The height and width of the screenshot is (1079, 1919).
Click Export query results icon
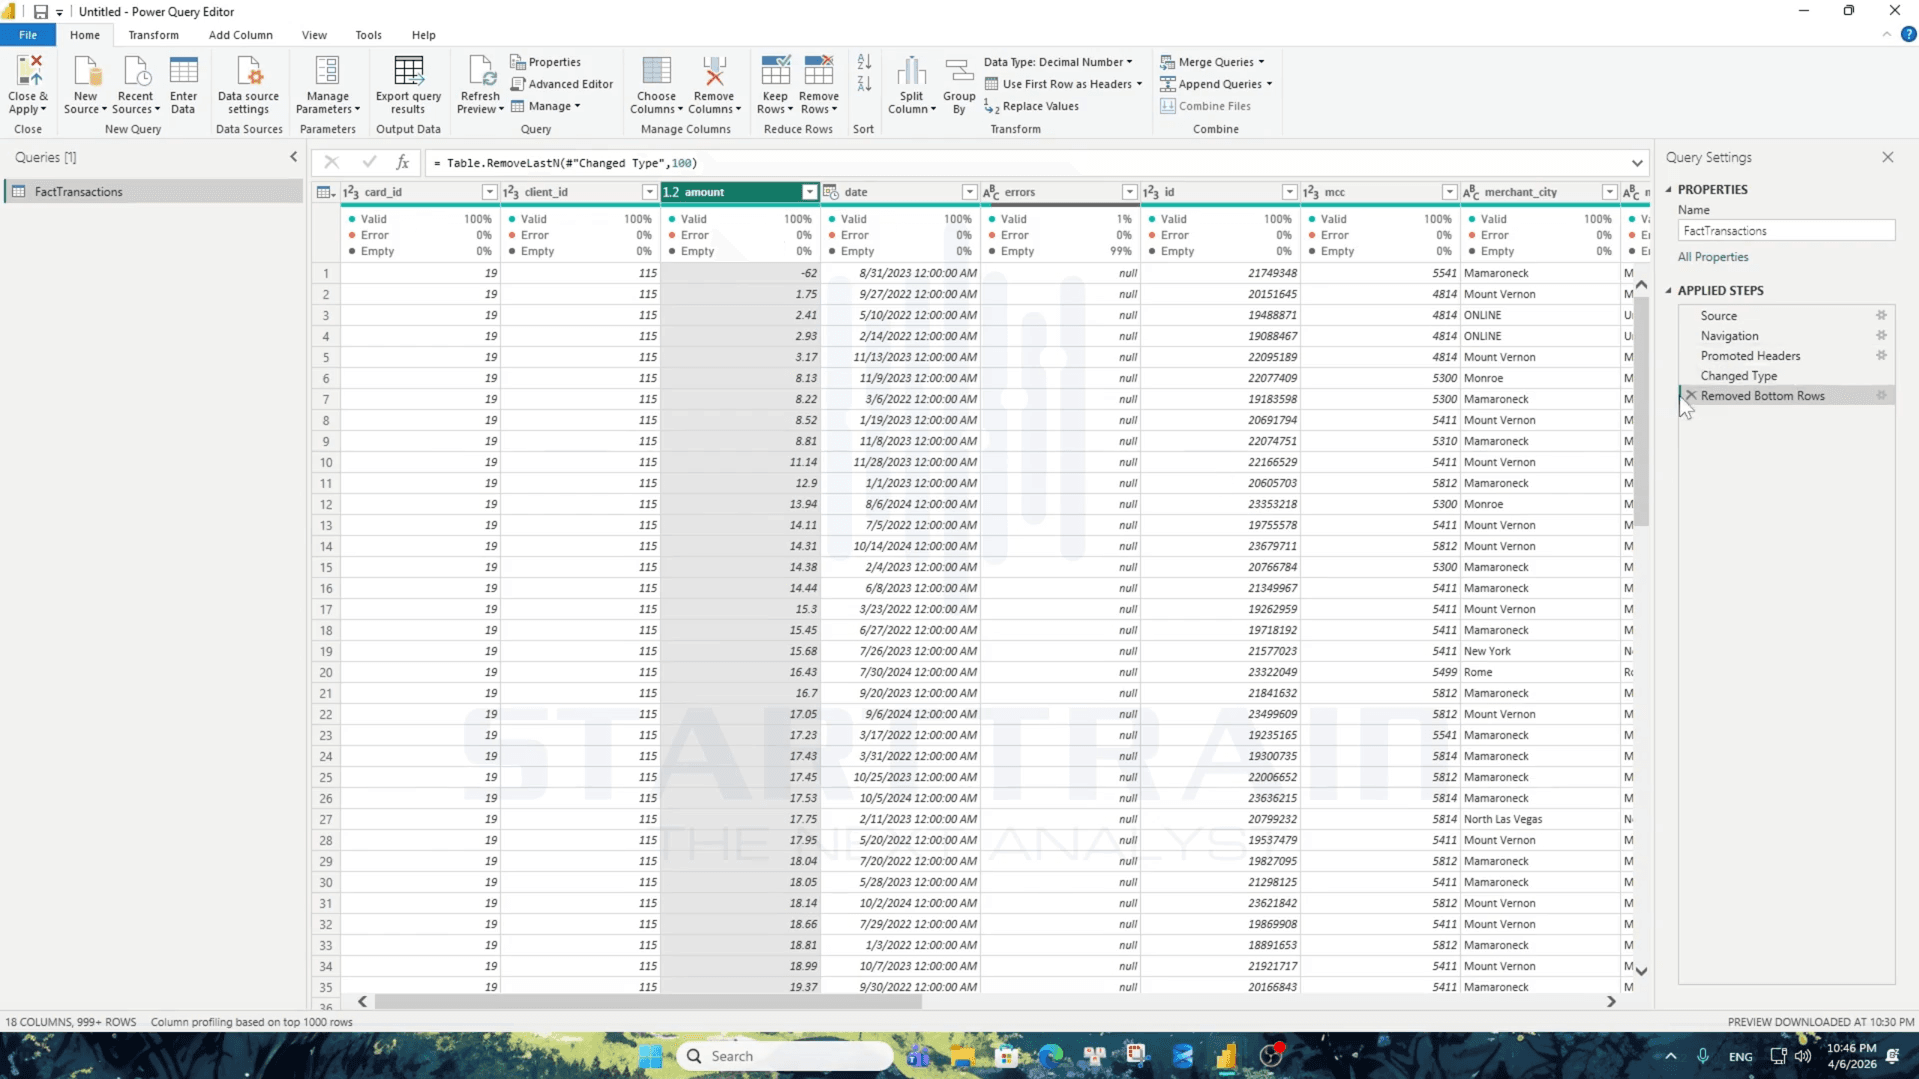pyautogui.click(x=408, y=71)
